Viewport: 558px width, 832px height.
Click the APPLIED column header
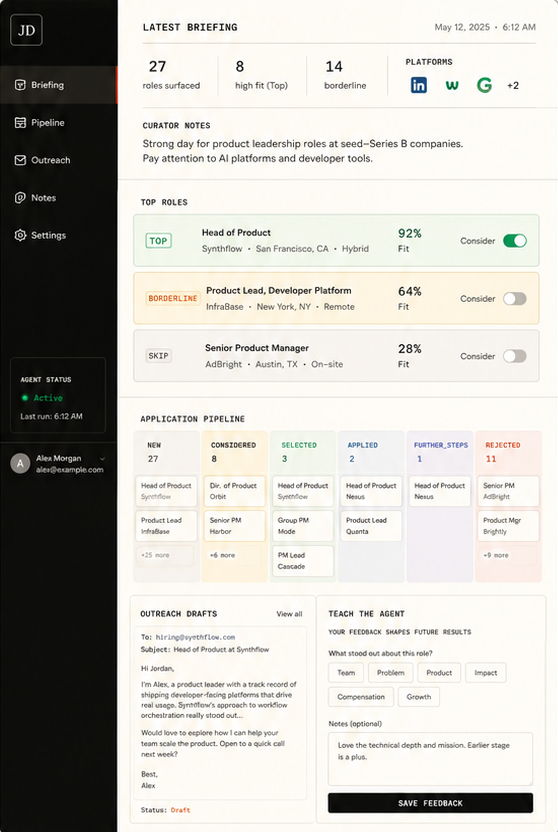[363, 445]
